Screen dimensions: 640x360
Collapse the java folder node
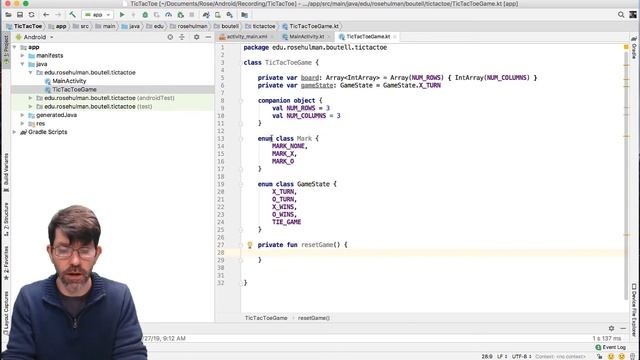pos(23,64)
